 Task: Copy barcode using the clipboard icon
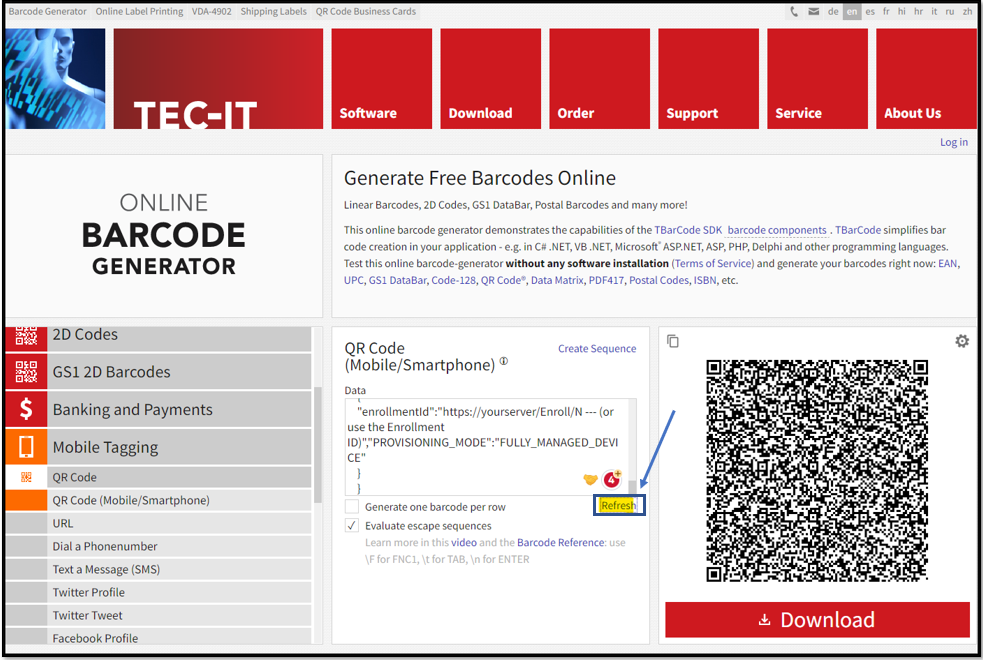click(673, 341)
